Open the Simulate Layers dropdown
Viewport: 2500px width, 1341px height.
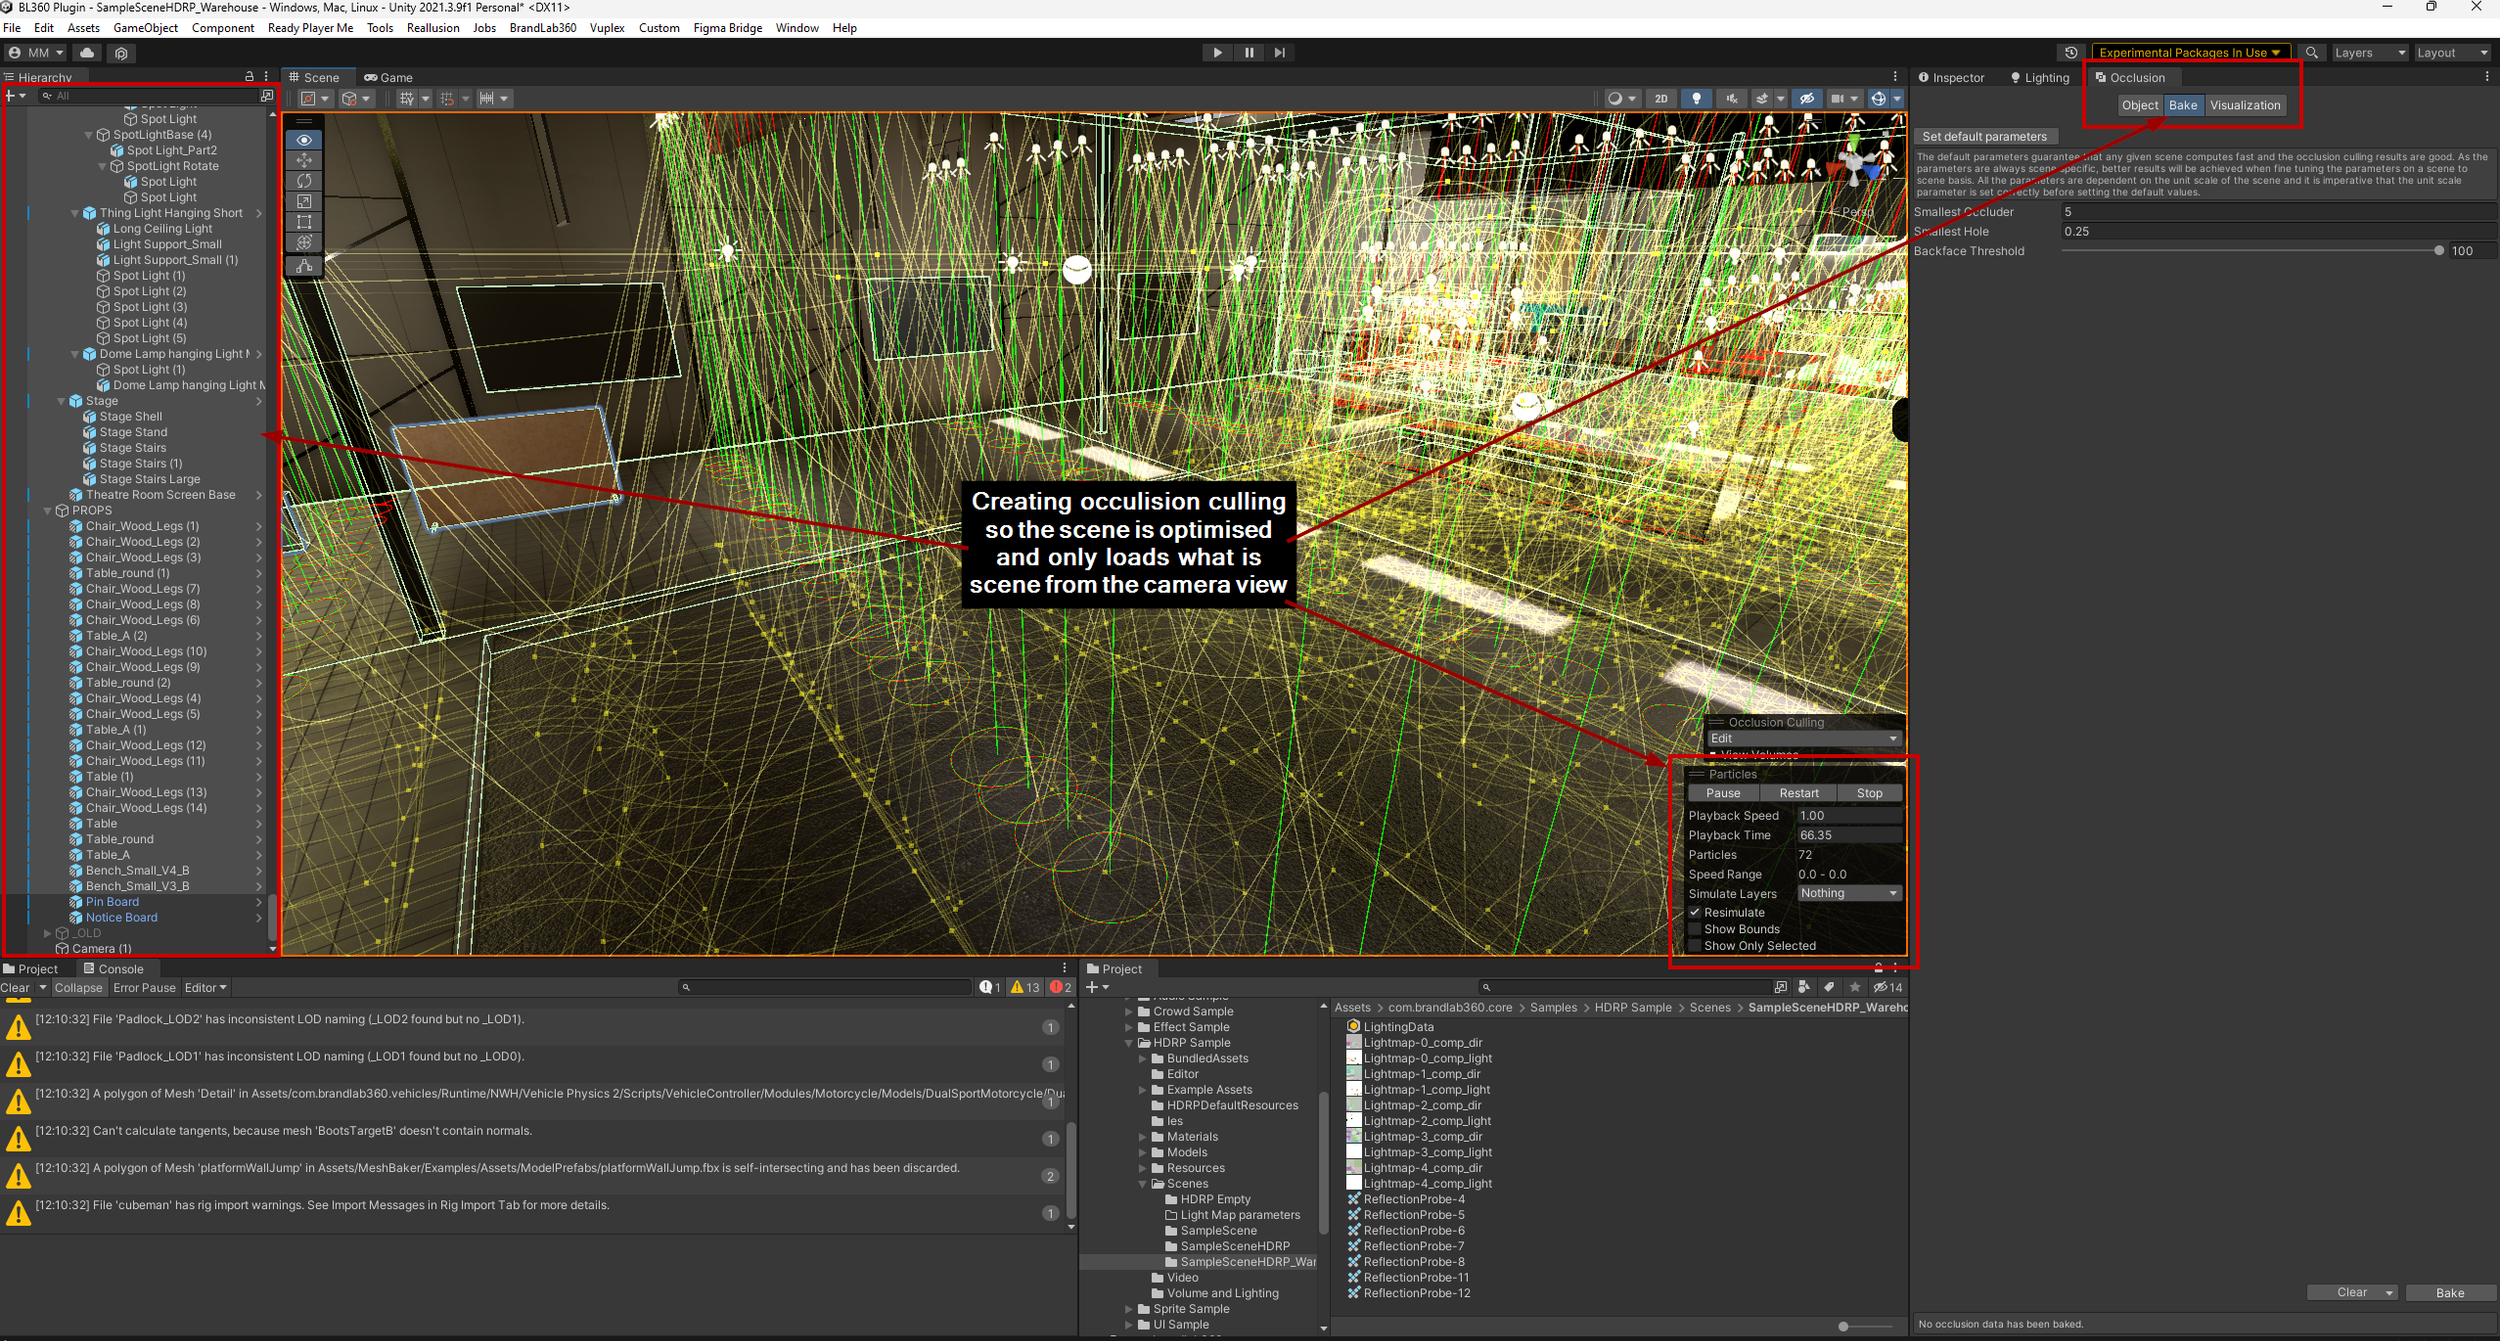(1848, 893)
